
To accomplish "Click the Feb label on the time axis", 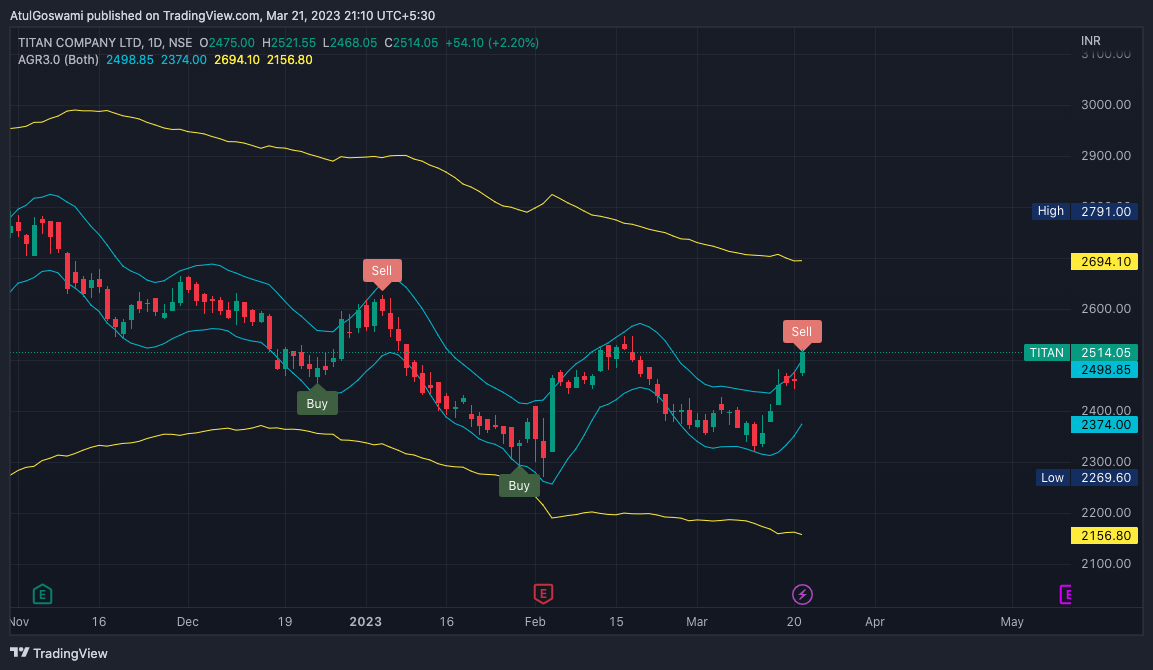I will (x=535, y=621).
